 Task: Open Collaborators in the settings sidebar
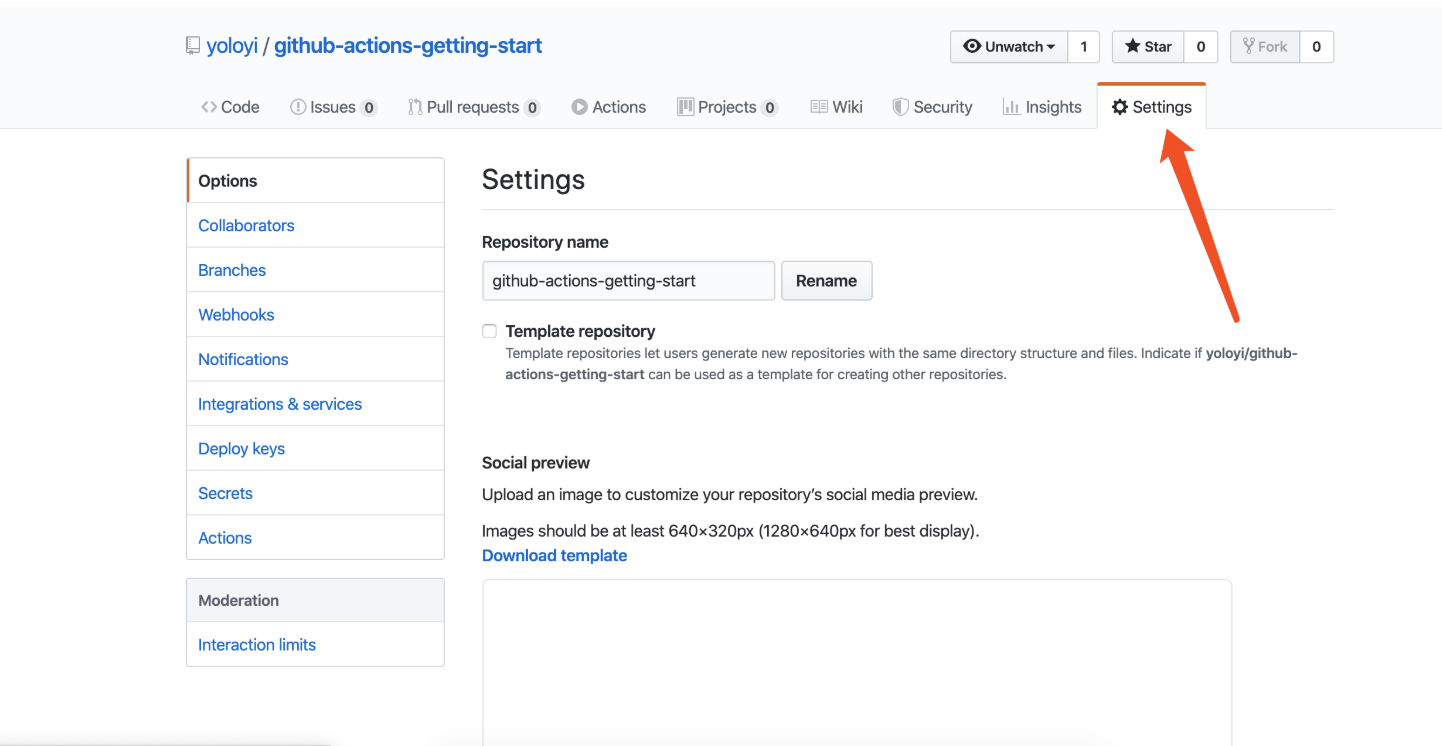click(315, 225)
